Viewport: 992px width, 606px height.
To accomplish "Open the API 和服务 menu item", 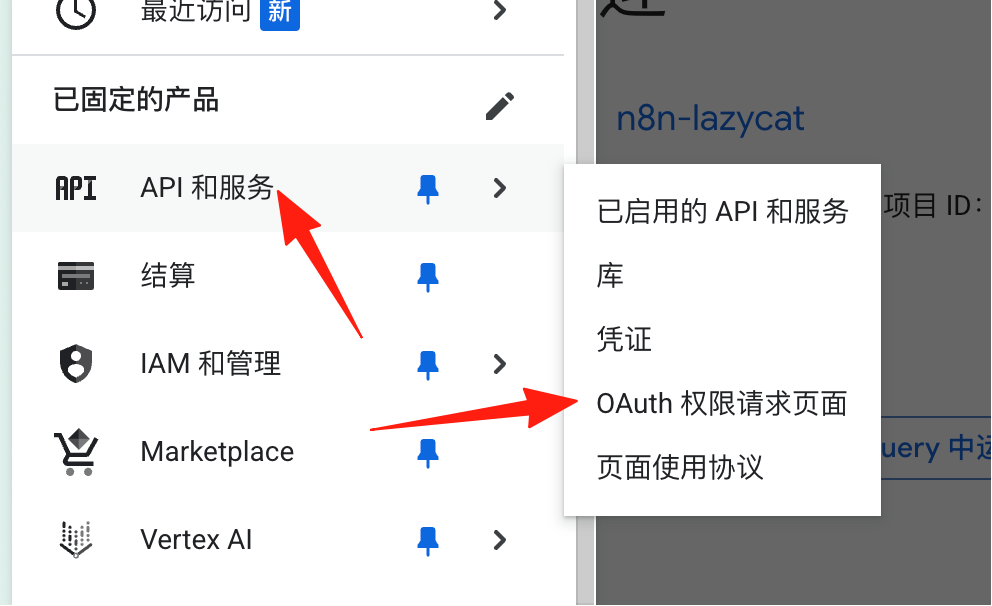I will click(207, 188).
